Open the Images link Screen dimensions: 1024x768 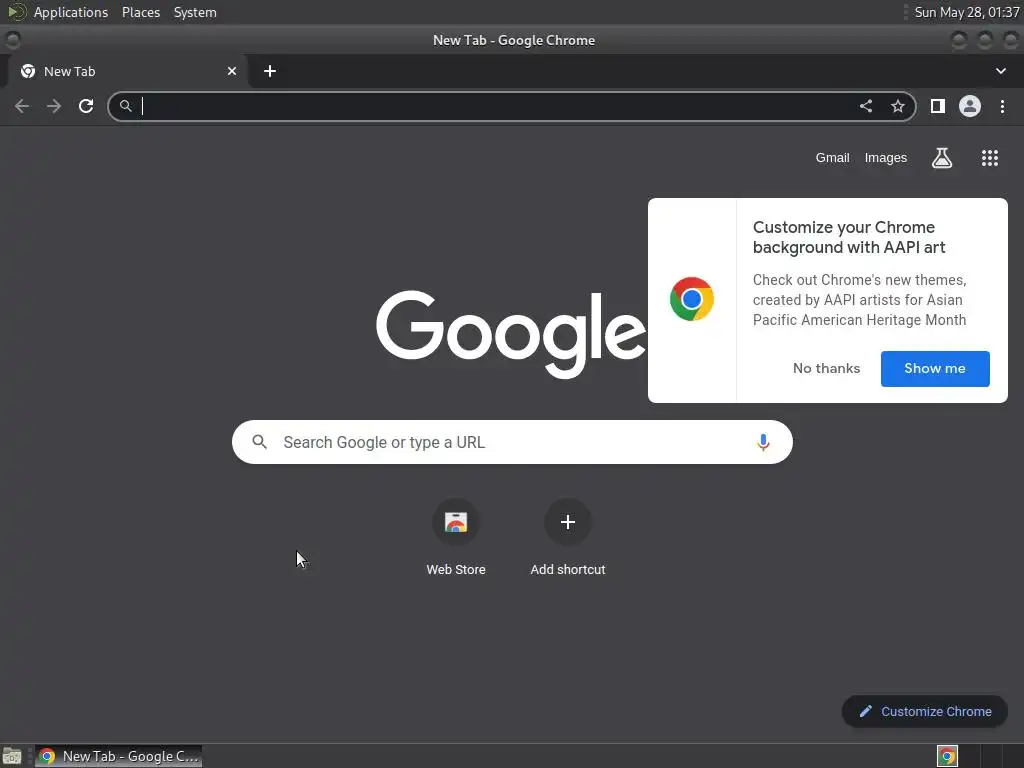(886, 158)
